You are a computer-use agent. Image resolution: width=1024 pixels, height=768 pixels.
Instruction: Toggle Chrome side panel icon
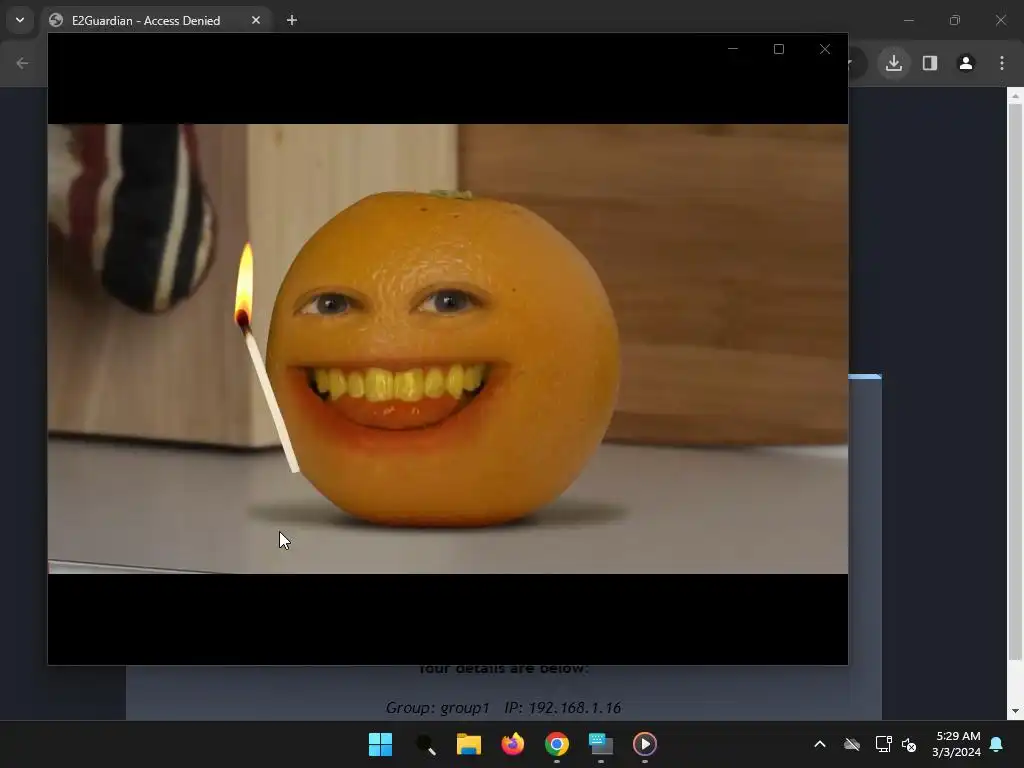pos(930,63)
